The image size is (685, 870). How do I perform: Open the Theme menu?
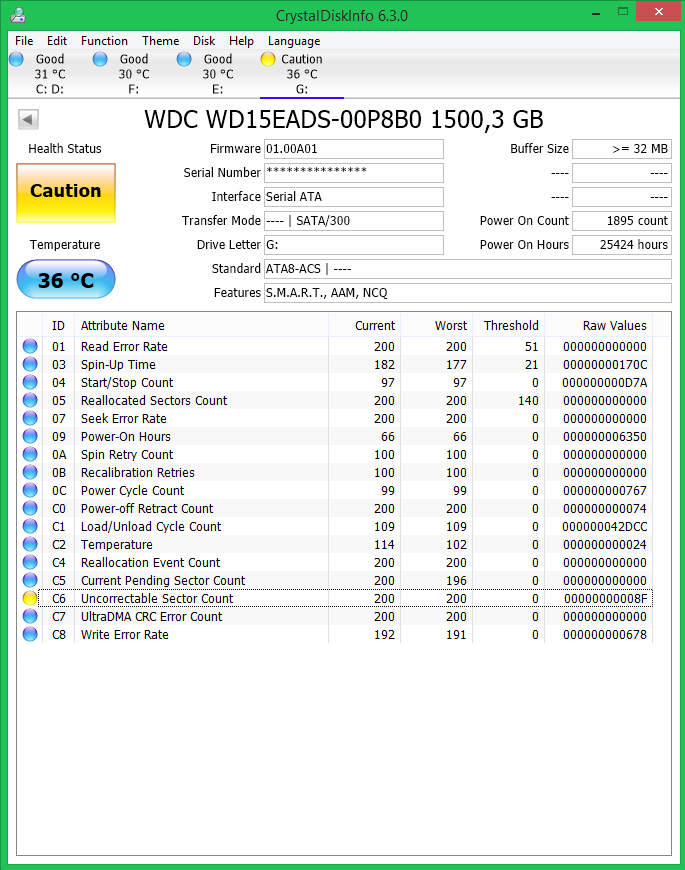(x=160, y=41)
